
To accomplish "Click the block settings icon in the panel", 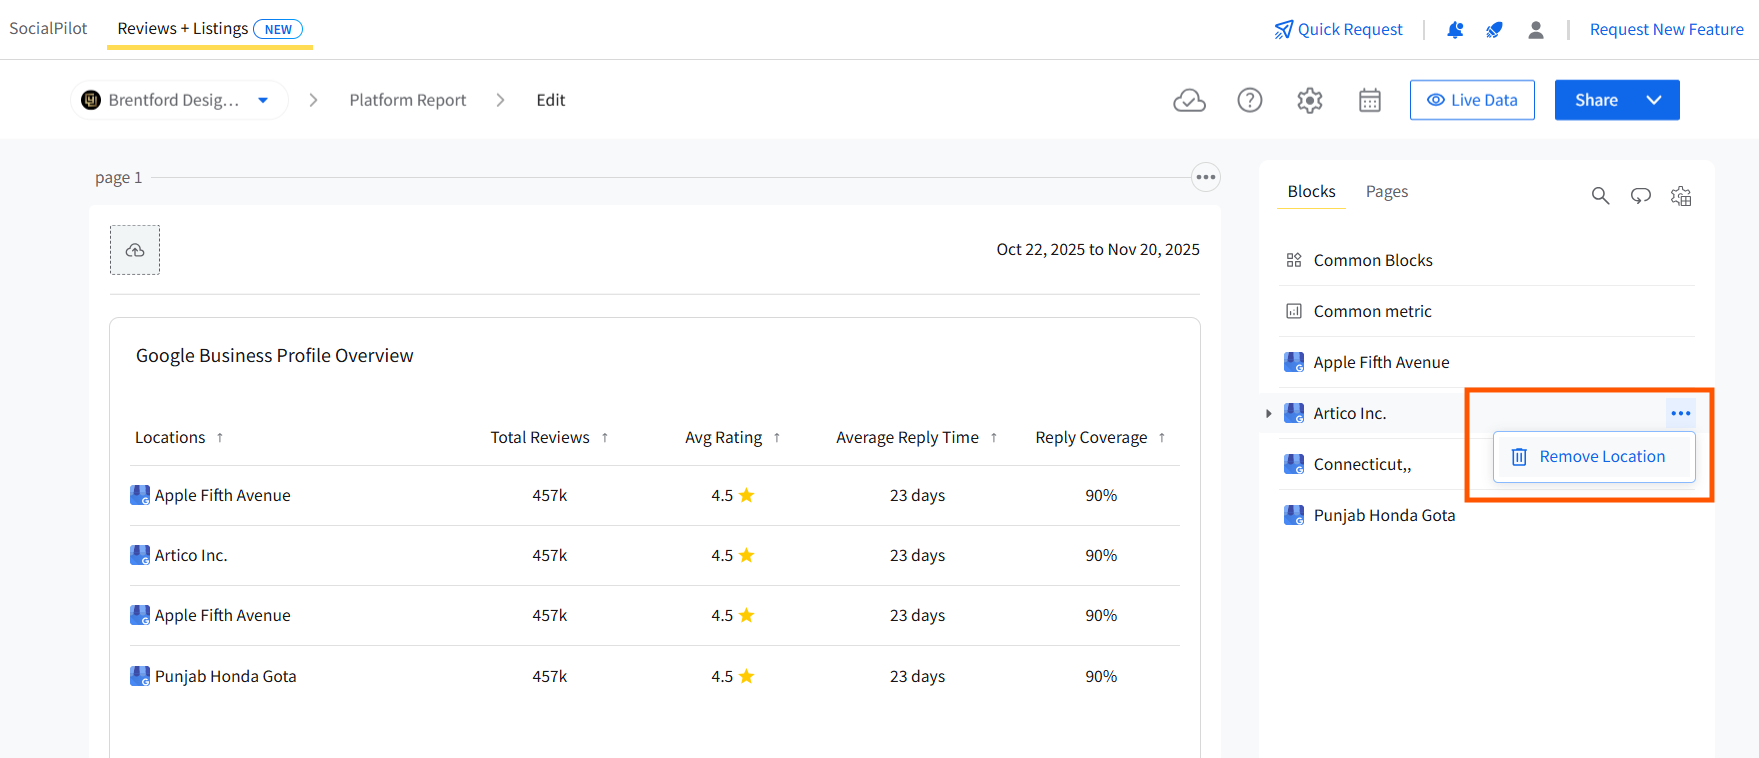I will click(1681, 196).
